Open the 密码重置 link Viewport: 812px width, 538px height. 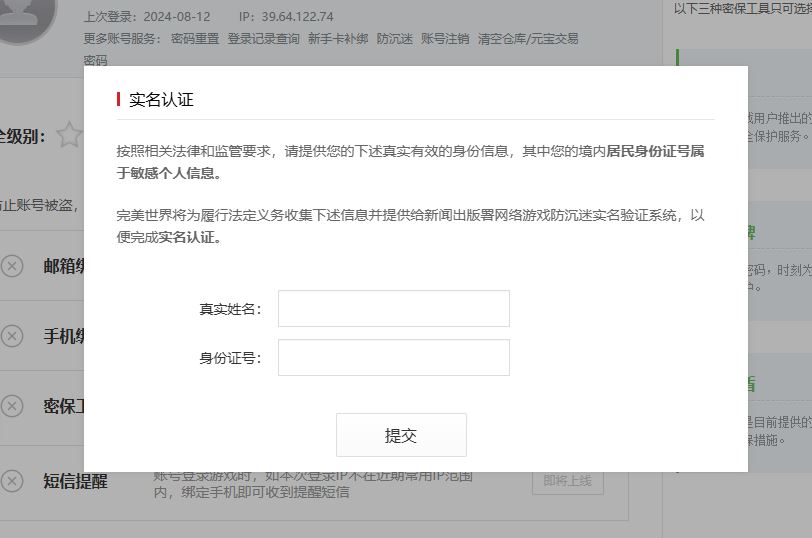[195, 39]
